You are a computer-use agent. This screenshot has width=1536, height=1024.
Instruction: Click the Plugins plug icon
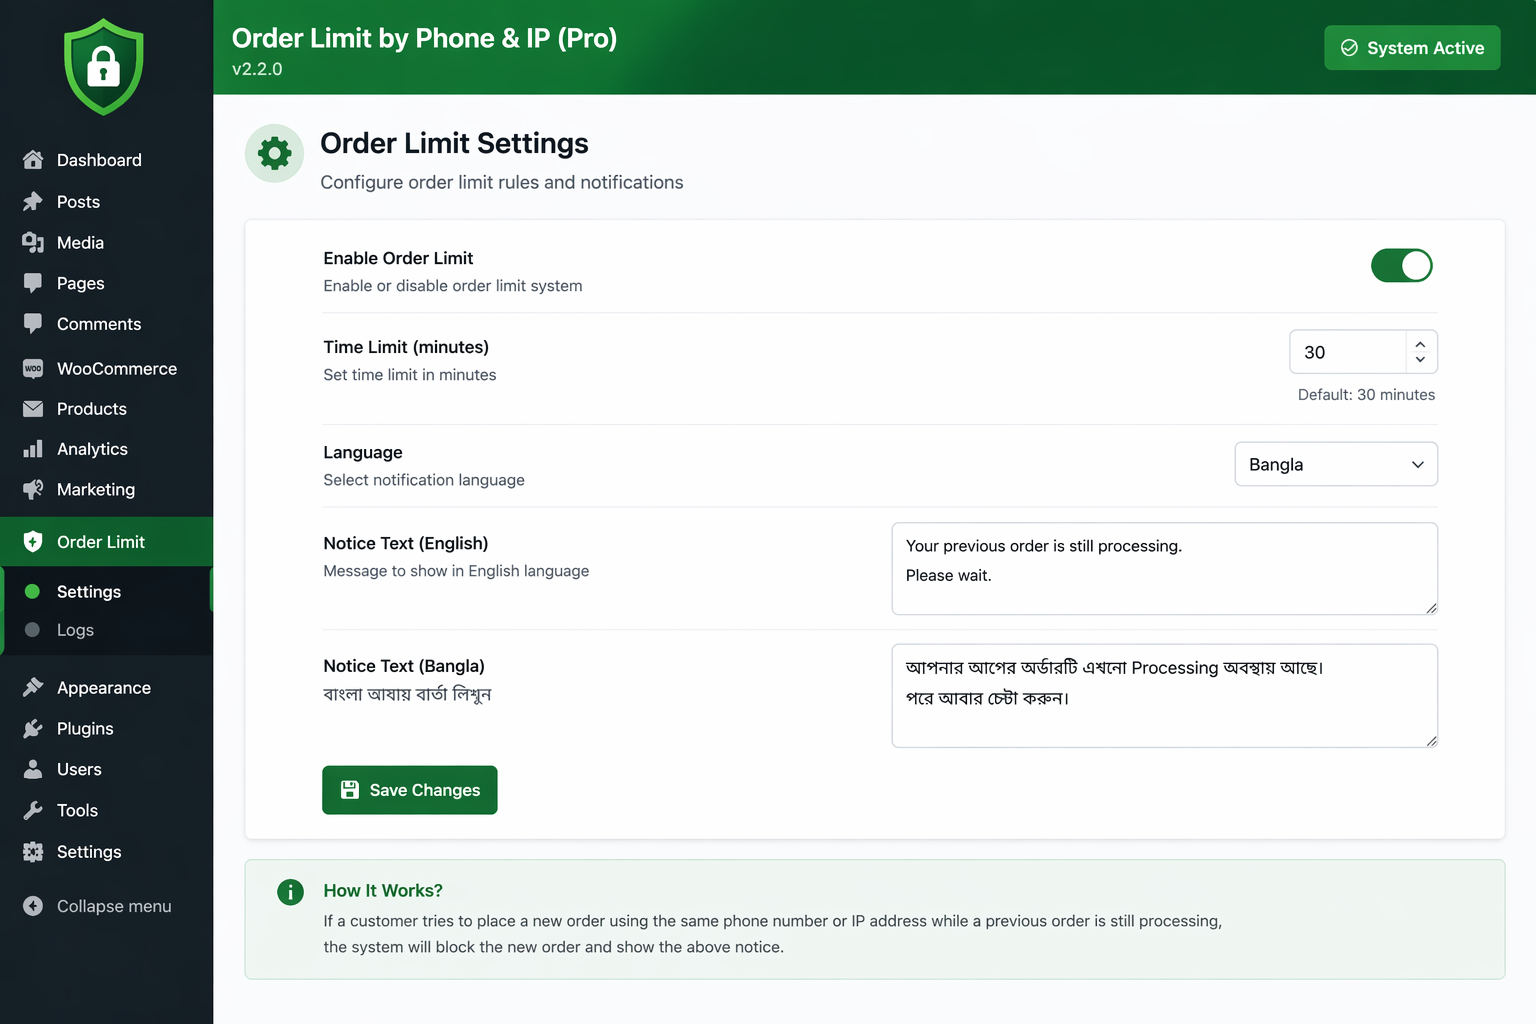33,729
